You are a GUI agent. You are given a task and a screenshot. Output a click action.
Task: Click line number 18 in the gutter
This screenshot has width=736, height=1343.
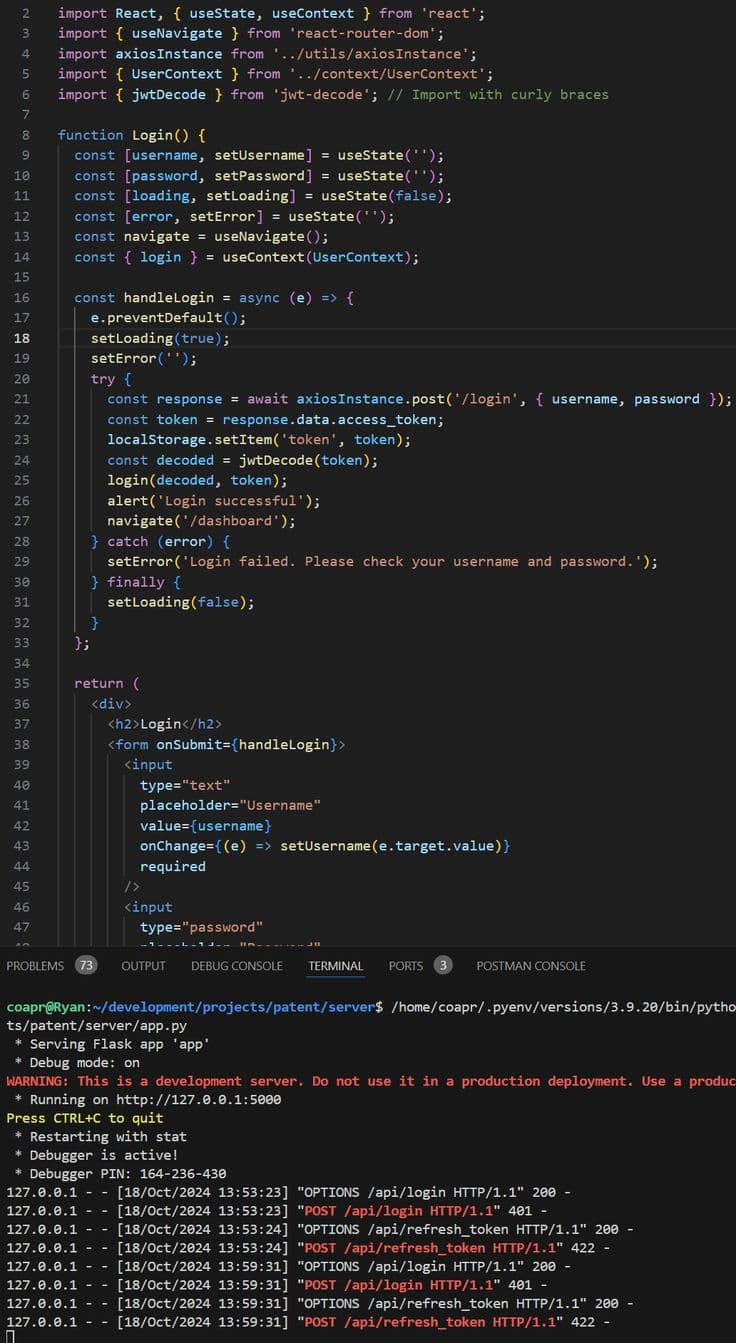click(21, 338)
